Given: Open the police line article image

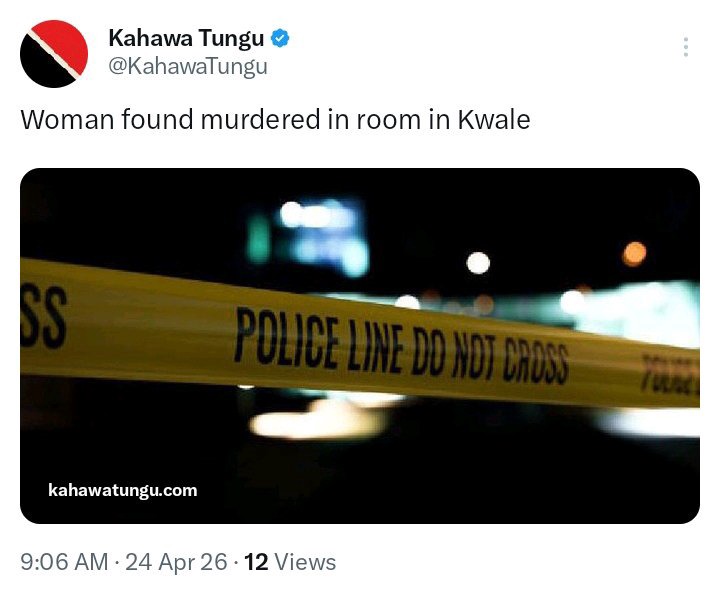Looking at the screenshot, I should pos(360,346).
